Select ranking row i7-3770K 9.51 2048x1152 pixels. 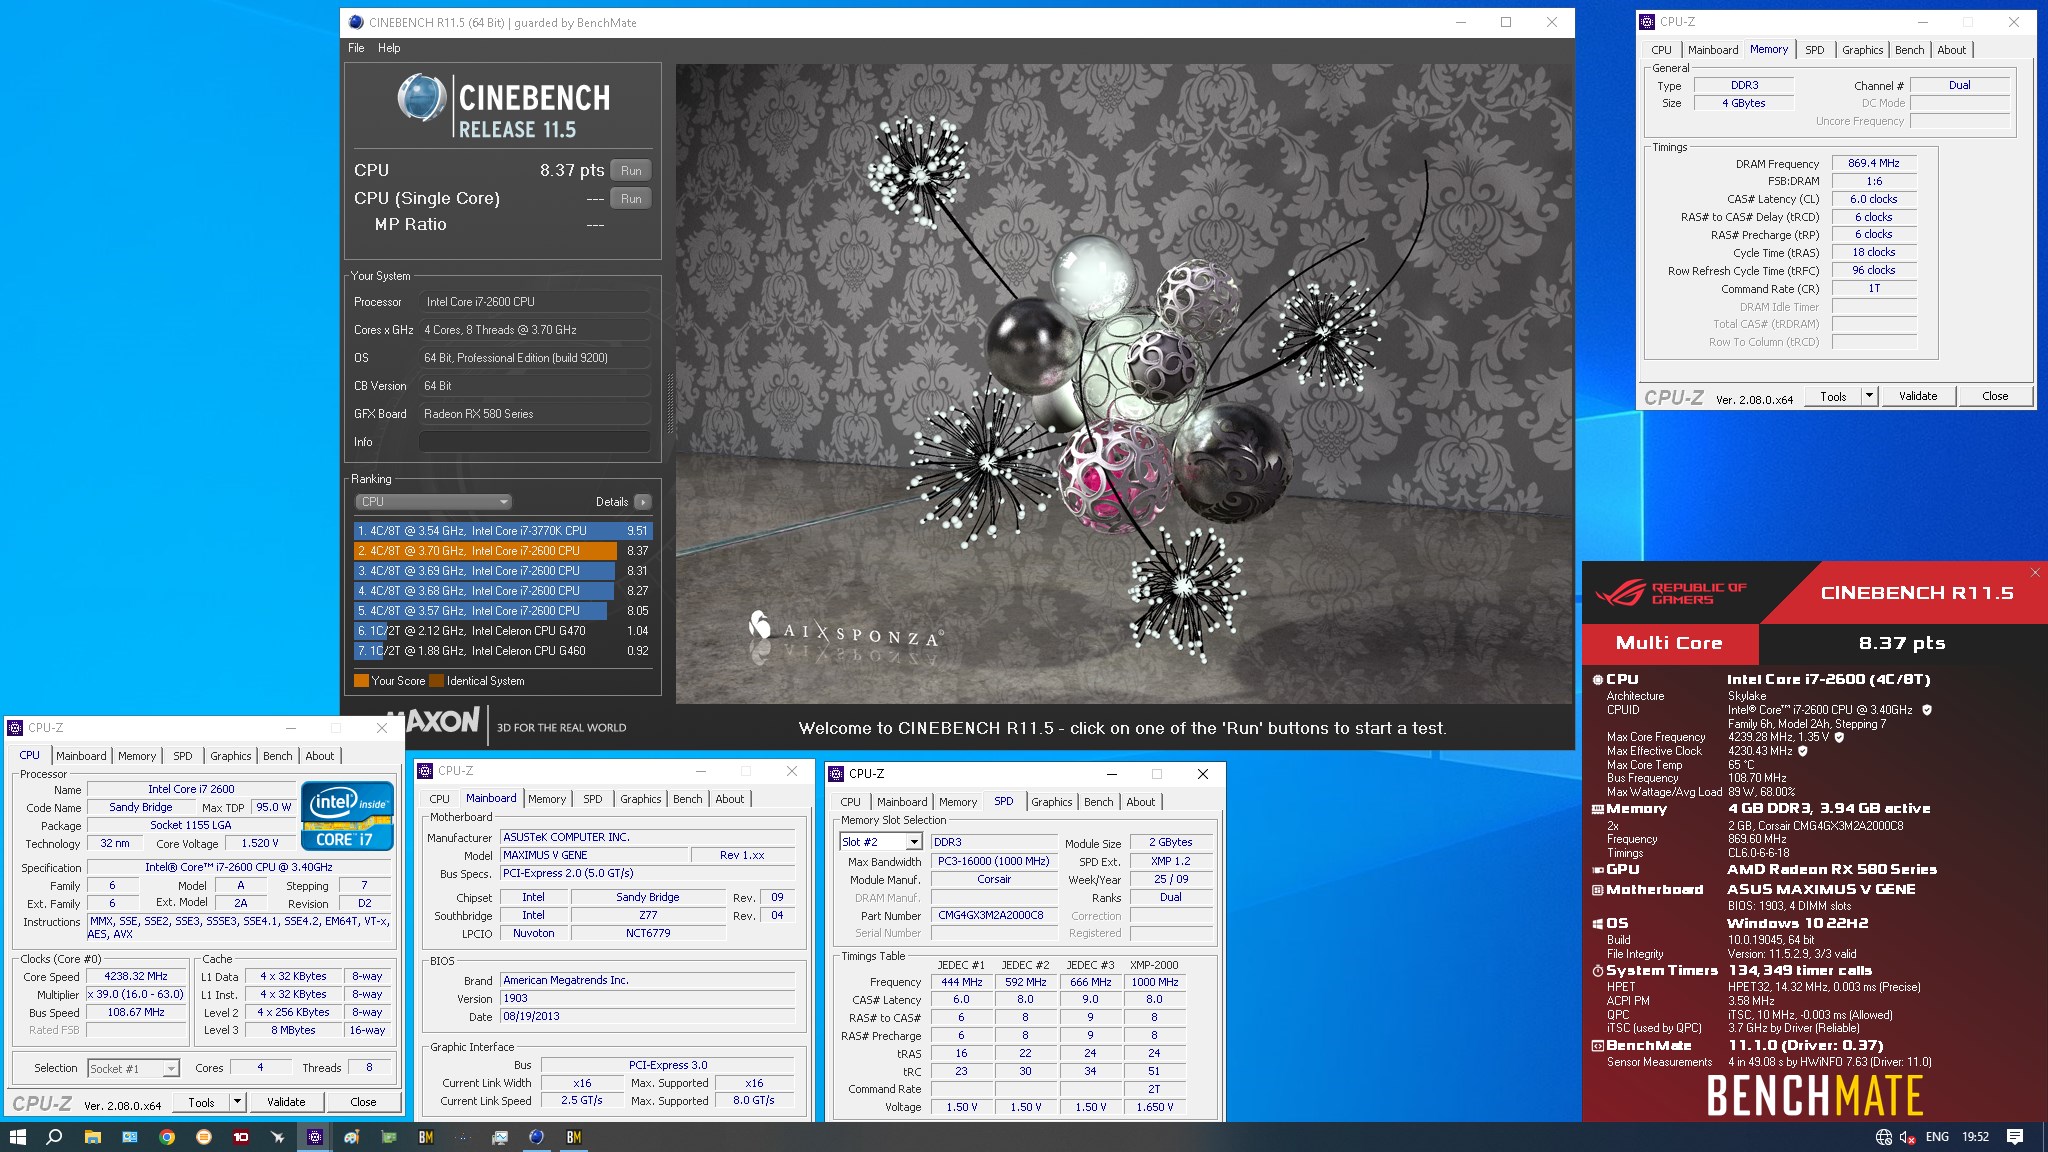[503, 531]
